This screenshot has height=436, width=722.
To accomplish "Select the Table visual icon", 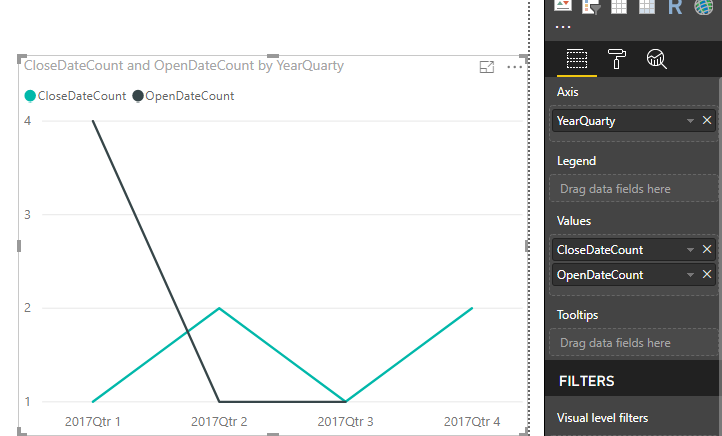I will pos(618,6).
